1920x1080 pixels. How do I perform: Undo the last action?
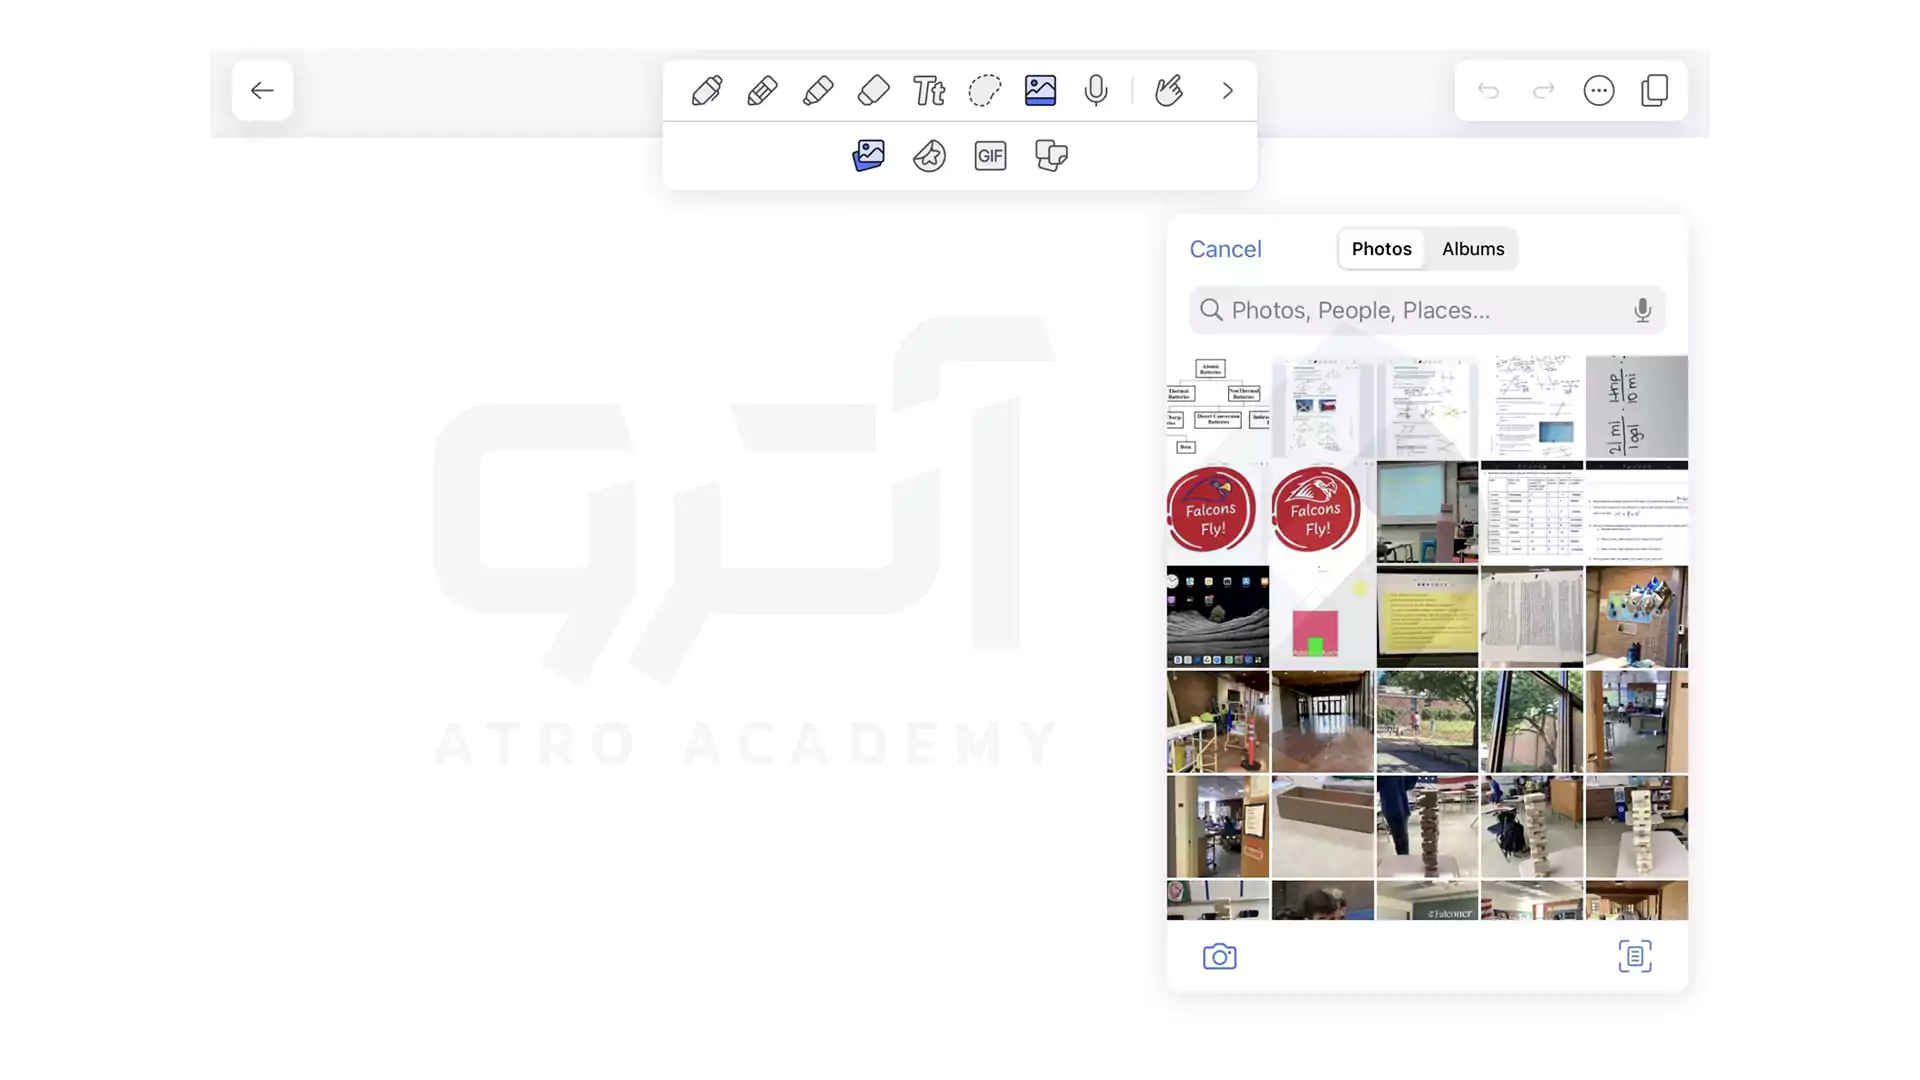click(x=1488, y=91)
